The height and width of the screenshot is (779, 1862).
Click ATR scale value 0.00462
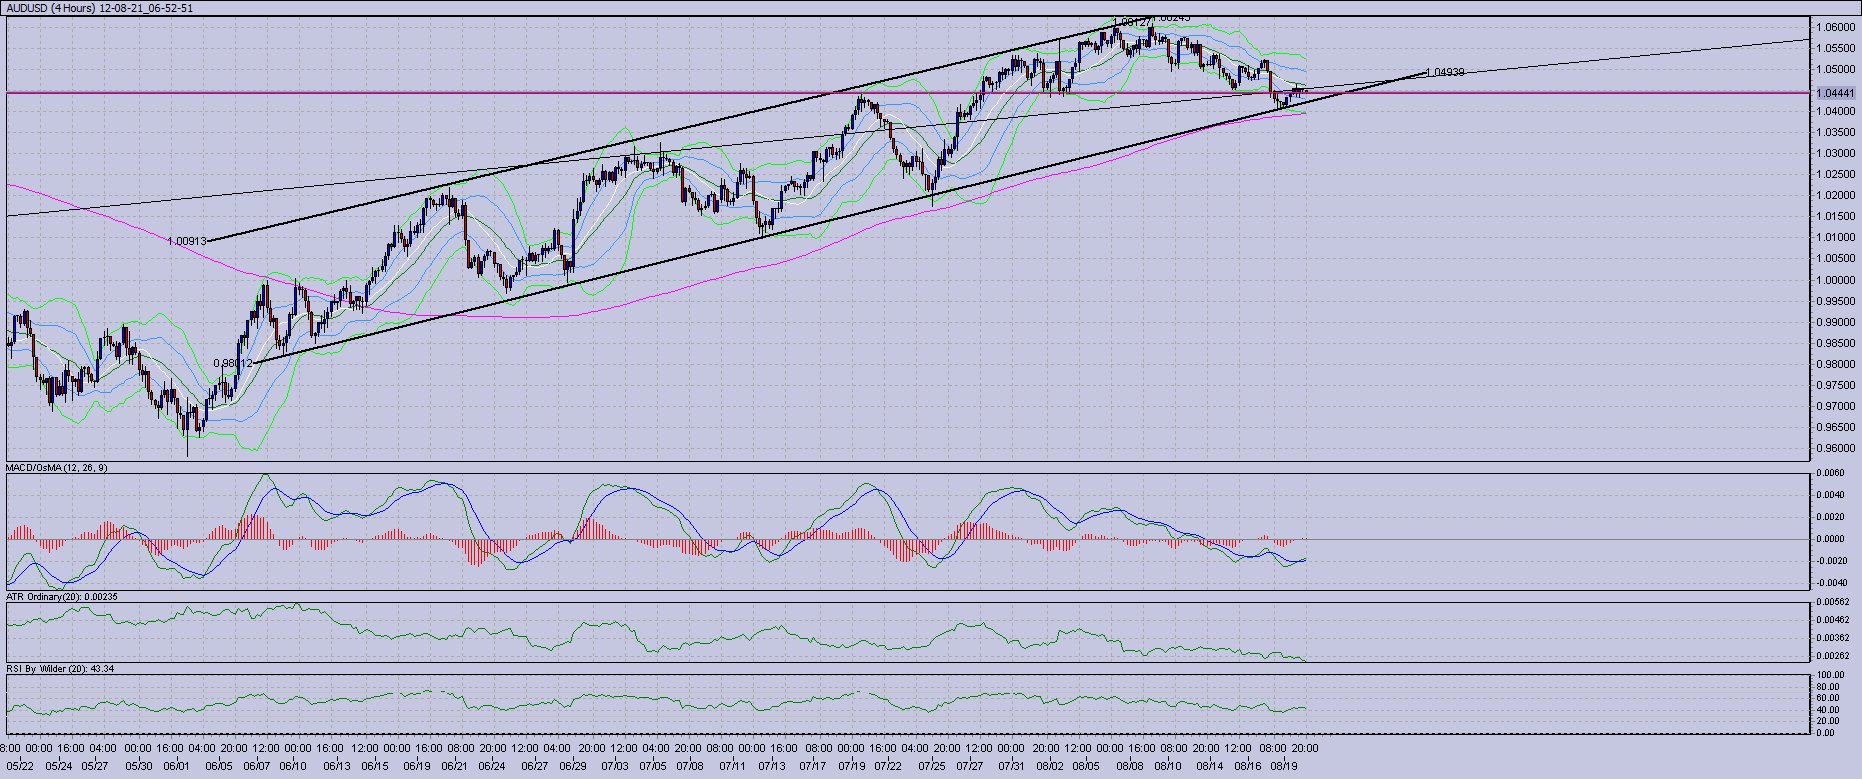coord(1833,620)
